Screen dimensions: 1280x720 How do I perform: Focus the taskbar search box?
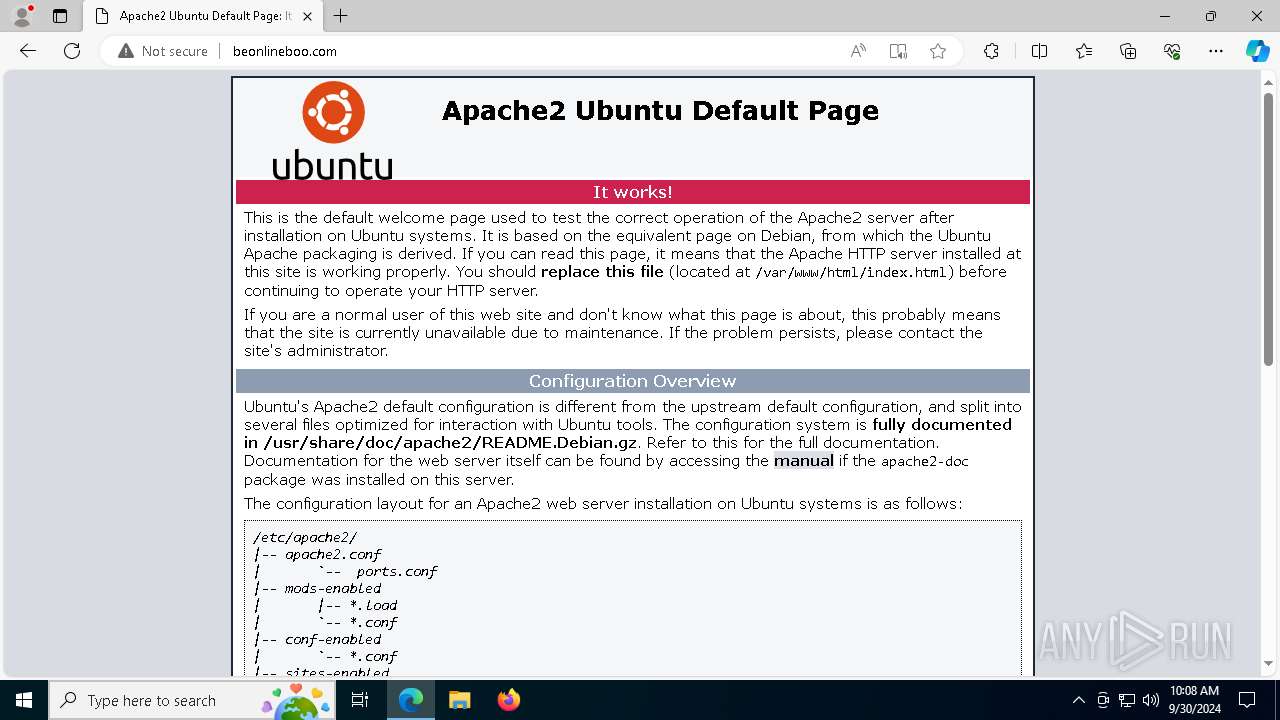pos(193,700)
